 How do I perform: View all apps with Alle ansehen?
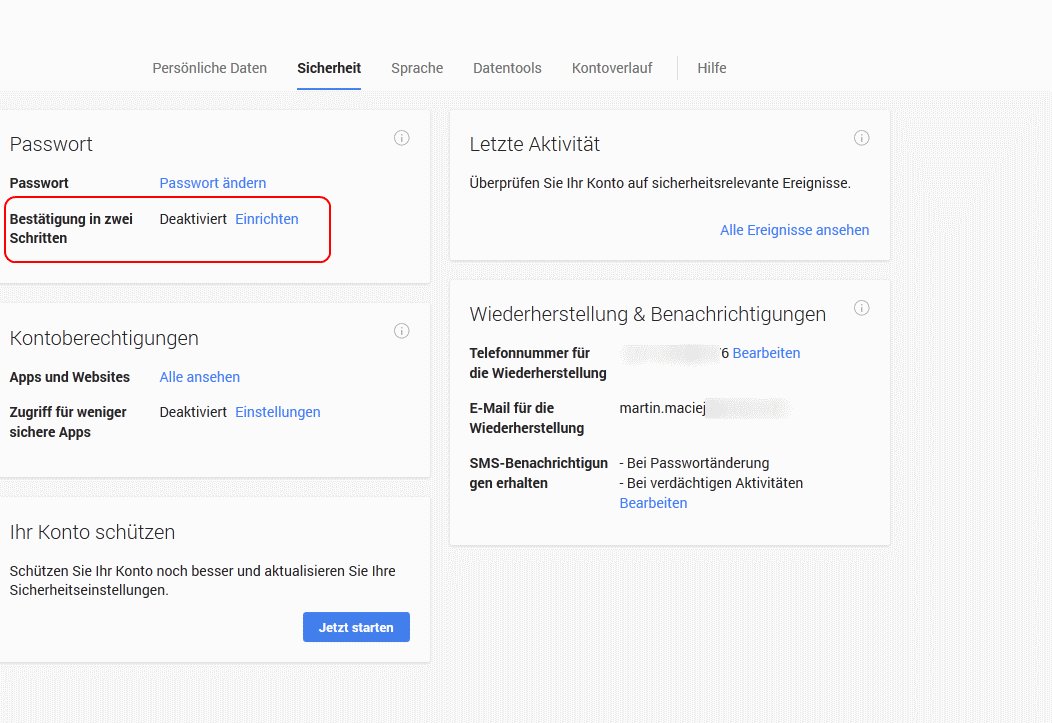199,377
